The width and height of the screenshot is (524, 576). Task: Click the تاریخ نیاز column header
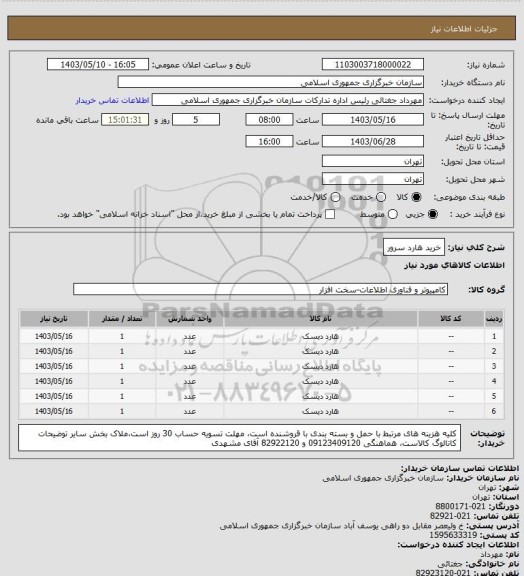pyautogui.click(x=54, y=318)
